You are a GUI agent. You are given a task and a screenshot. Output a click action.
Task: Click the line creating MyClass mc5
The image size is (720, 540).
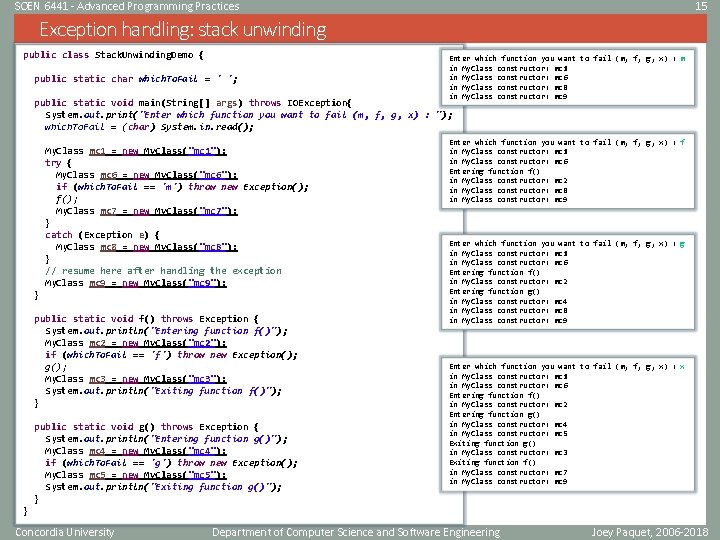coord(135,475)
